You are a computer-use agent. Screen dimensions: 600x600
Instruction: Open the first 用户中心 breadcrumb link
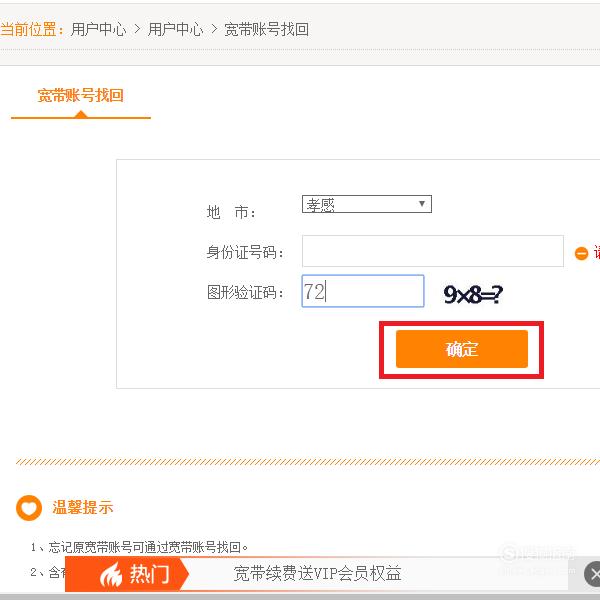coord(98,29)
